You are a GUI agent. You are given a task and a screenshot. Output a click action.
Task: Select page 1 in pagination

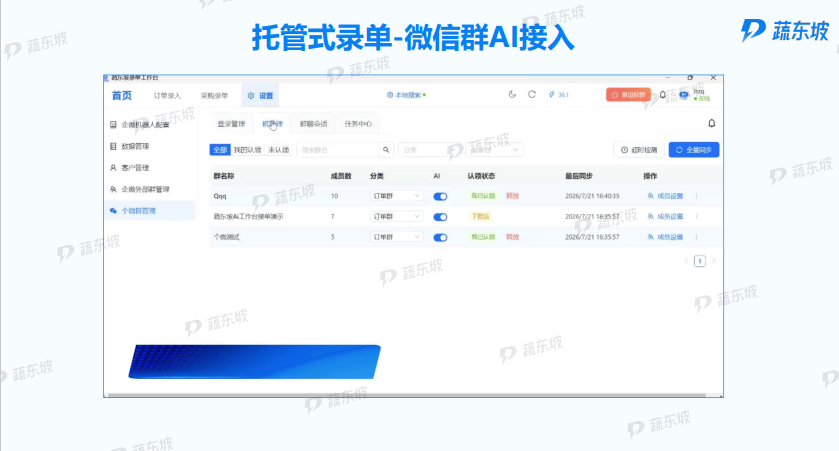coord(699,261)
